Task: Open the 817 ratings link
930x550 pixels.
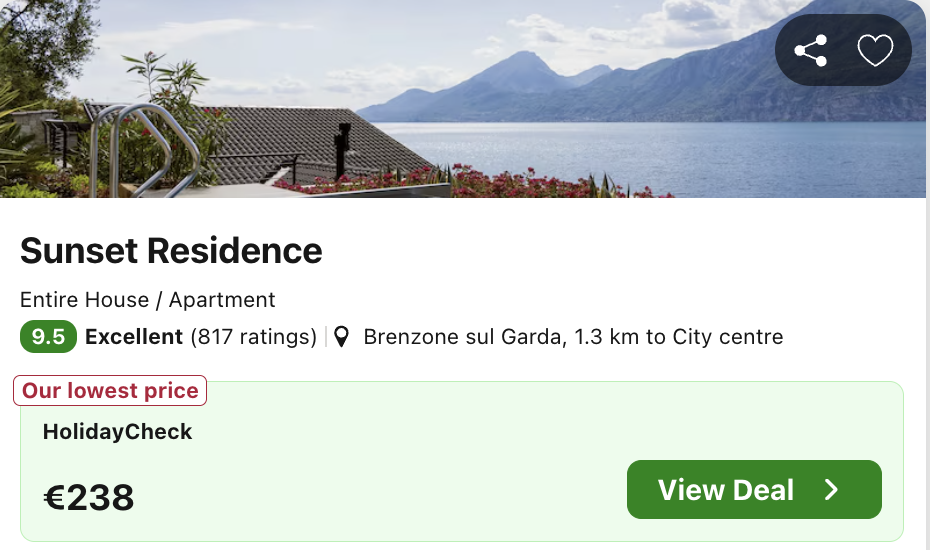Action: point(253,336)
